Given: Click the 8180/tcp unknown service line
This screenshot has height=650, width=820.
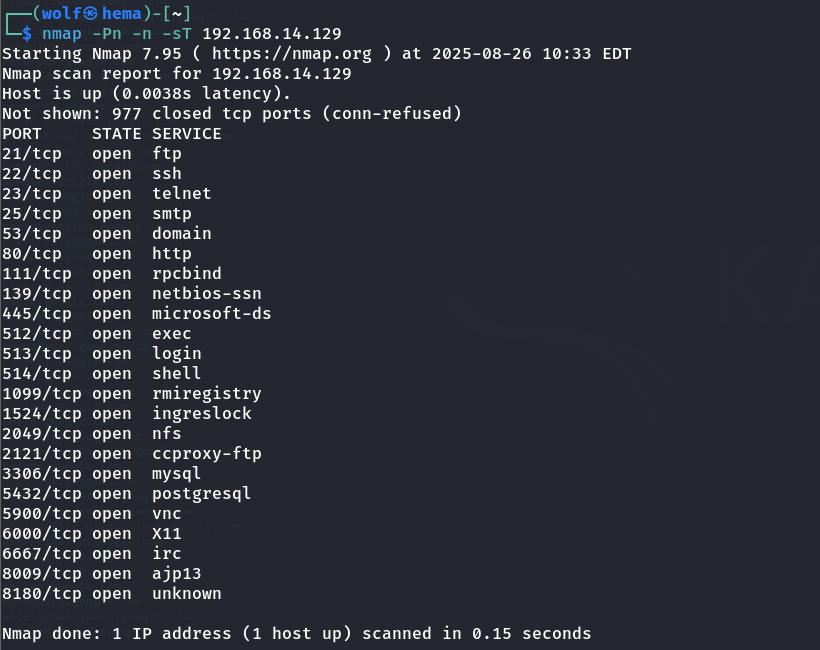Looking at the screenshot, I should pyautogui.click(x=111, y=594).
